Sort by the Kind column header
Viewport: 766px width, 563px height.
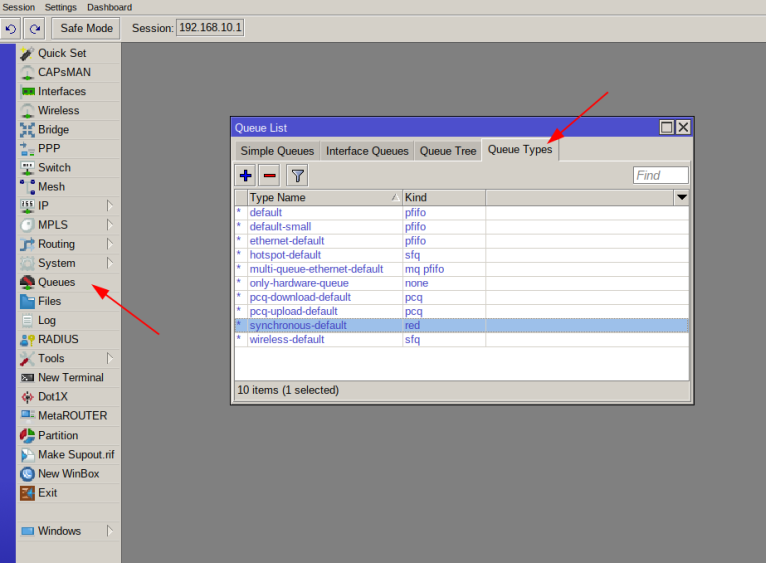click(x=443, y=198)
